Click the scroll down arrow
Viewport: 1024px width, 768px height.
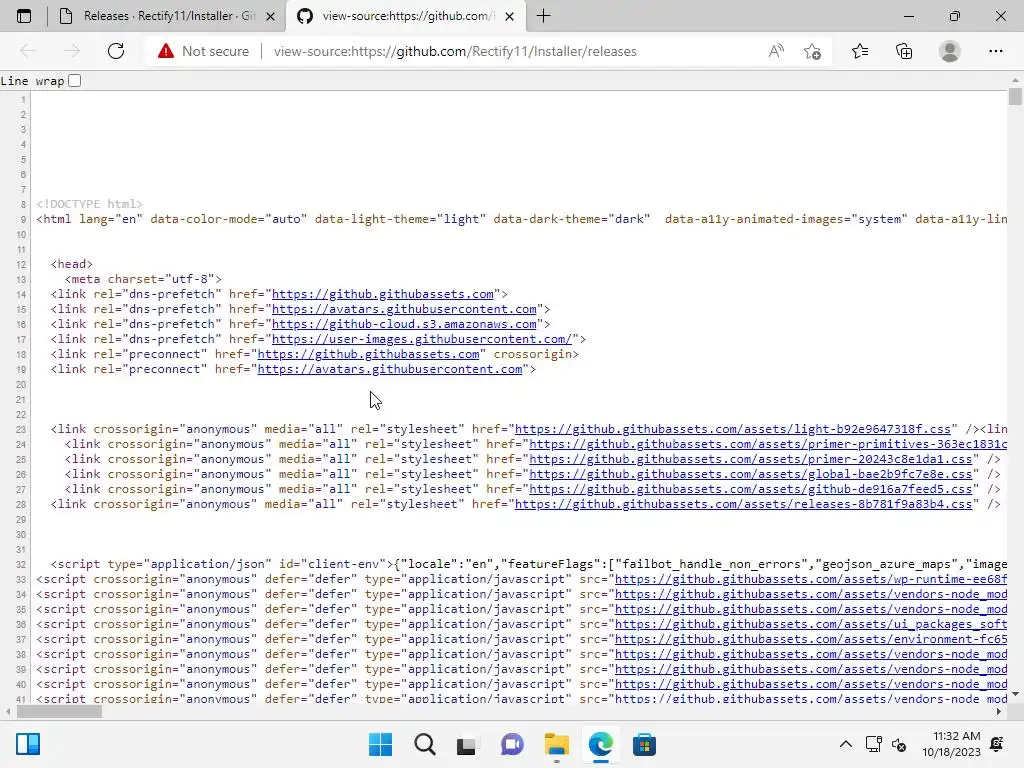(1015, 694)
